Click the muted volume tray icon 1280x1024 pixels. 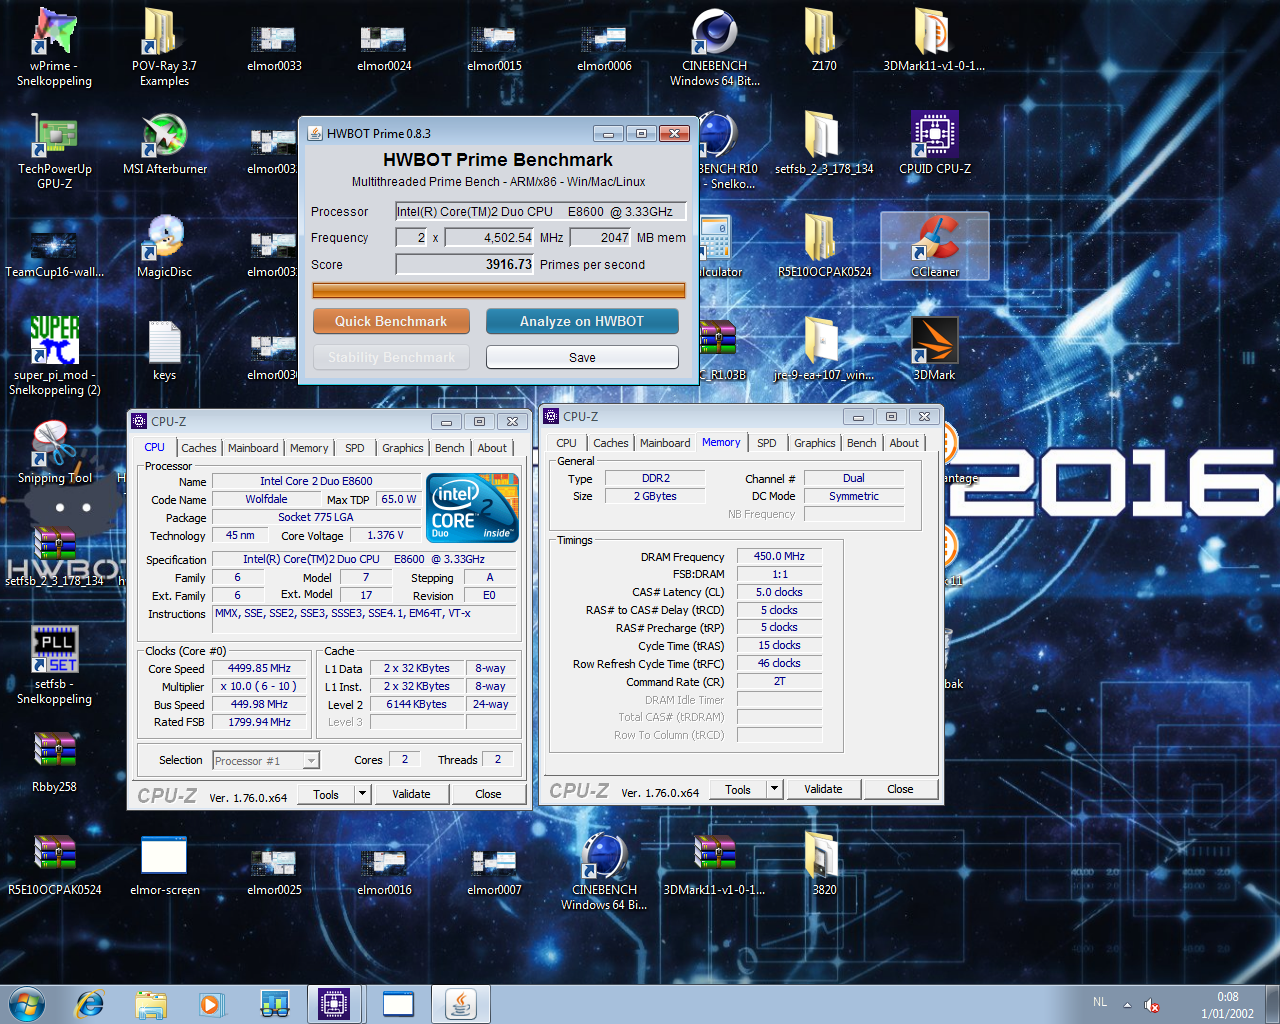1151,1005
